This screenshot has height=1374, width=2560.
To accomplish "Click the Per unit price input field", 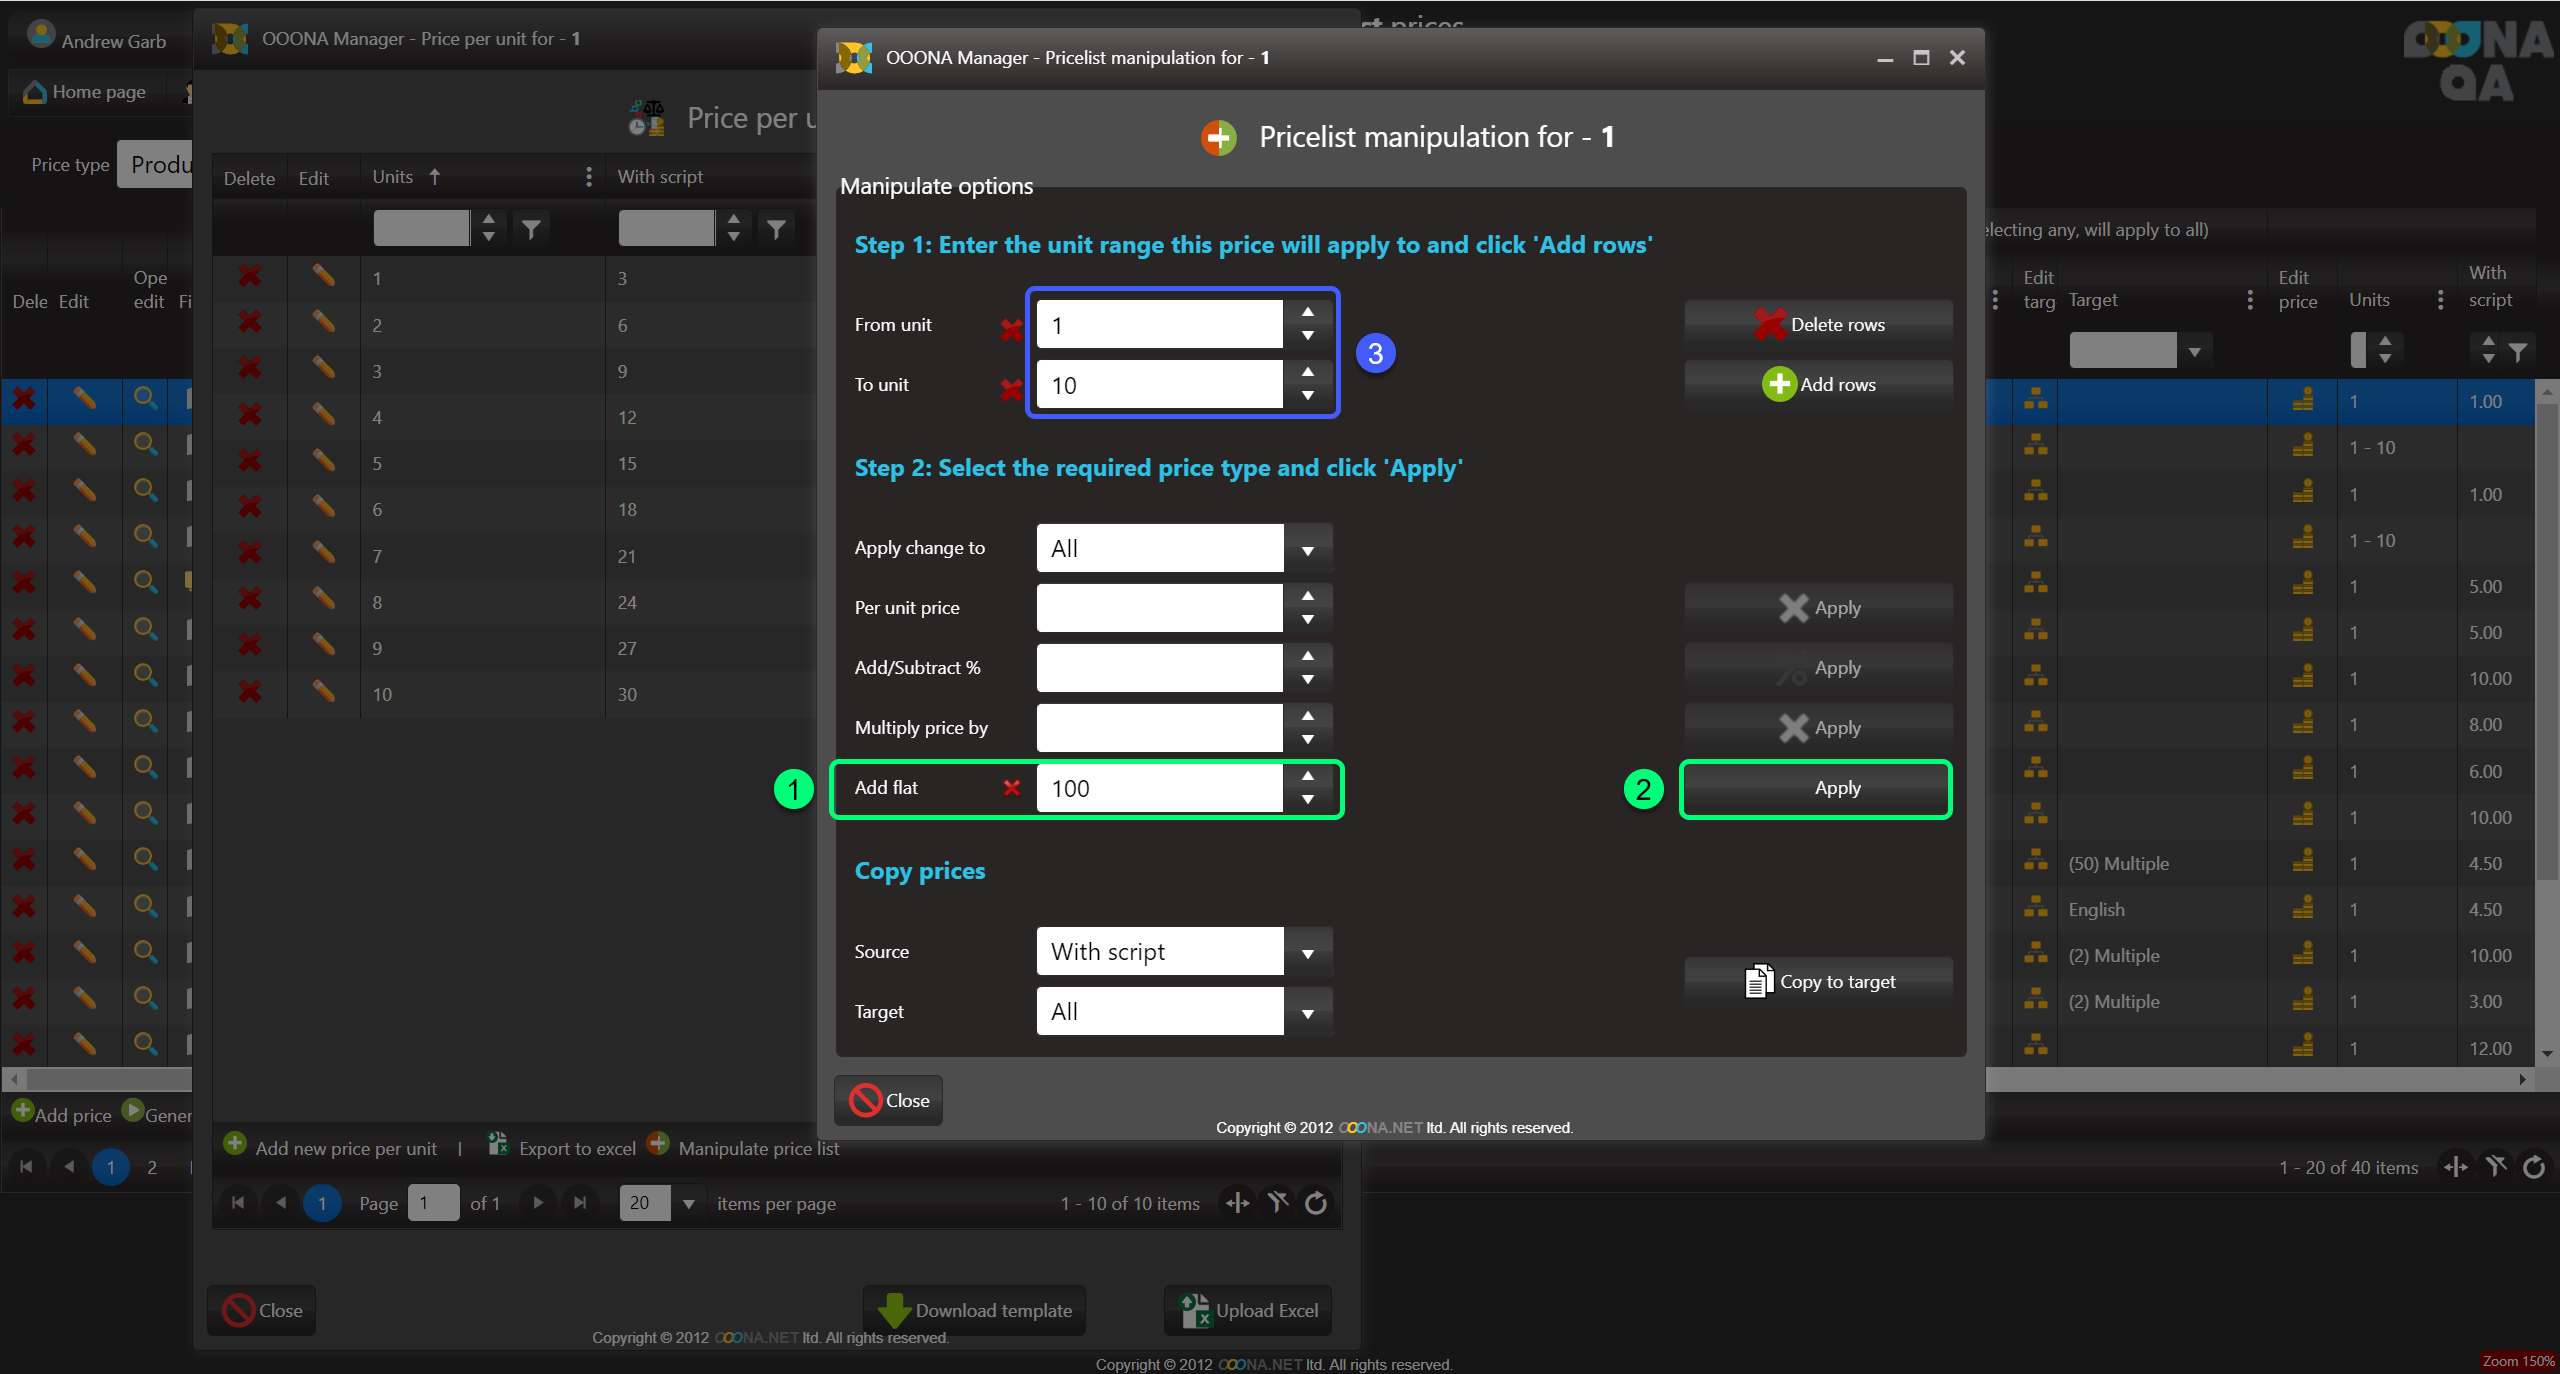I will click(1159, 608).
